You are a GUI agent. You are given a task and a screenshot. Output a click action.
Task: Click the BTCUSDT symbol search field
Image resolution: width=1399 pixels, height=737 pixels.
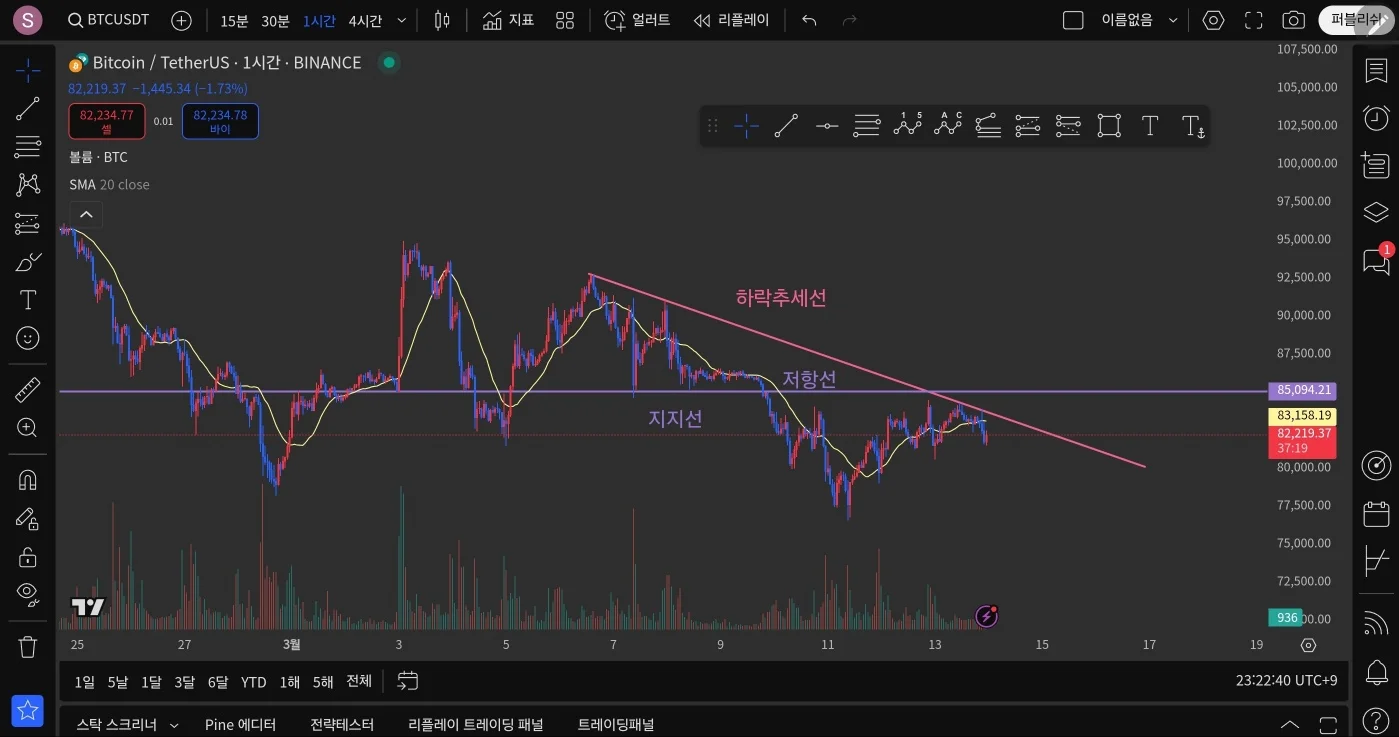click(108, 20)
